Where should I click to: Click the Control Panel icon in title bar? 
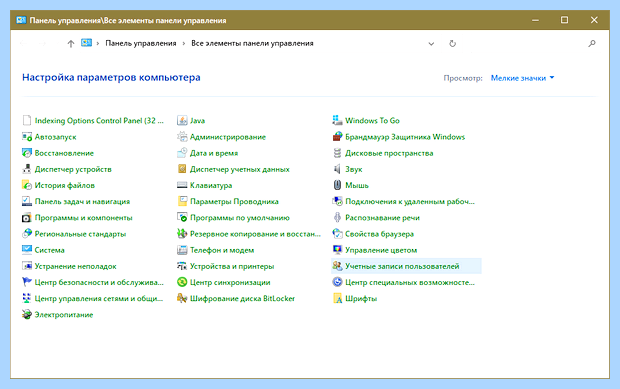click(21, 20)
